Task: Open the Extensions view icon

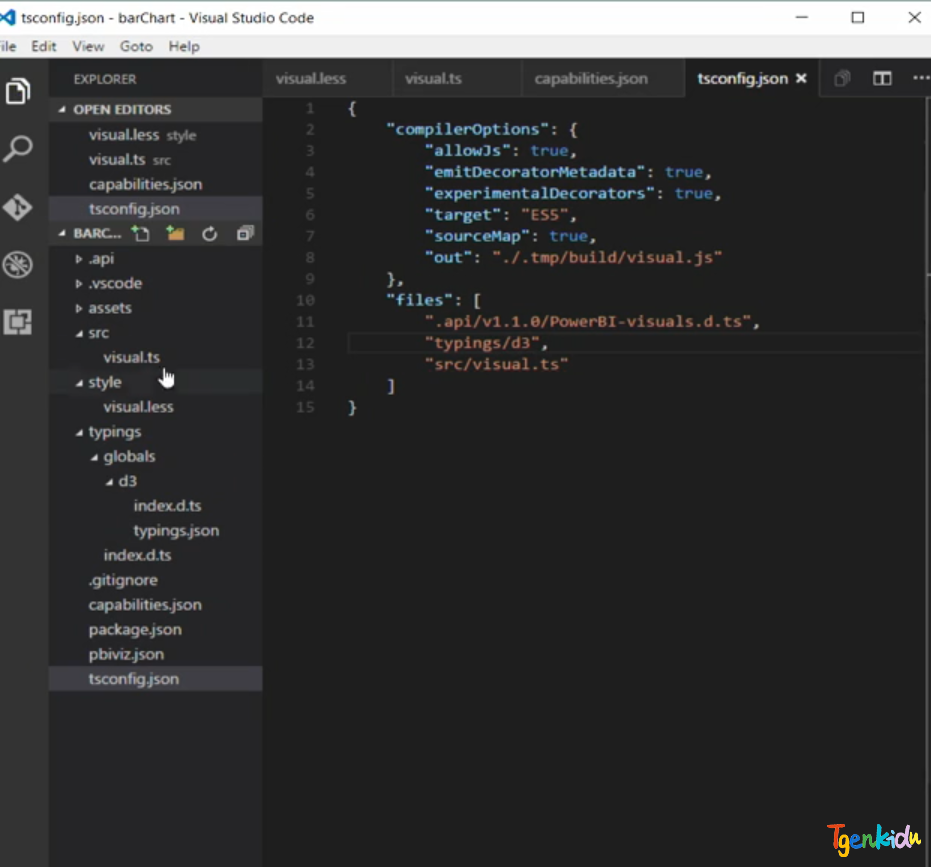Action: (x=18, y=322)
